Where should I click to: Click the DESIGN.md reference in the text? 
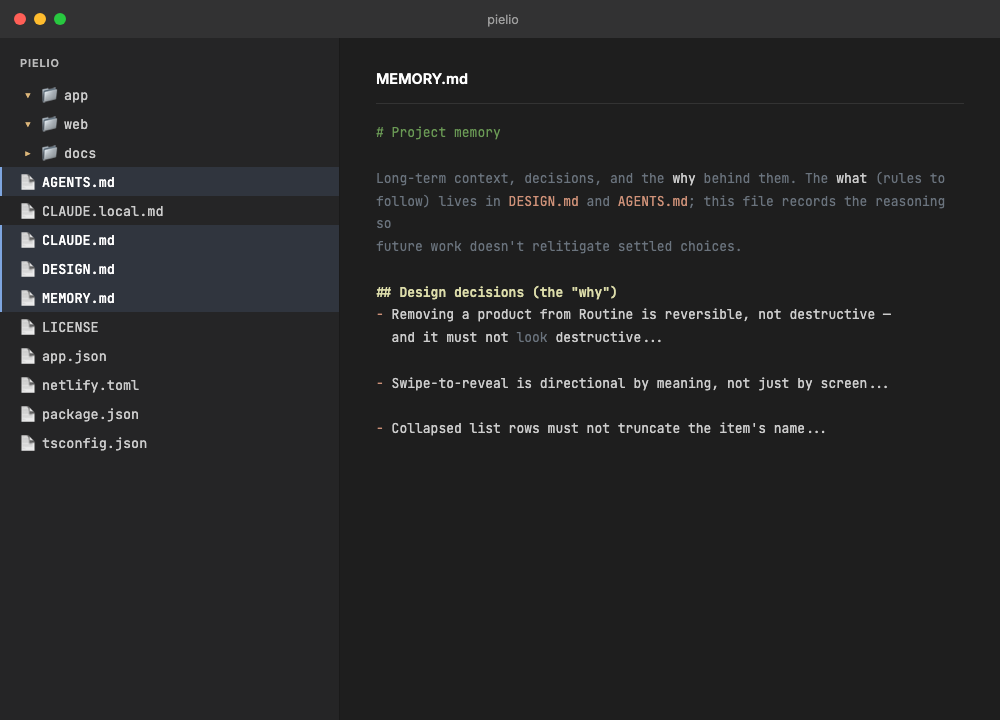click(543, 202)
